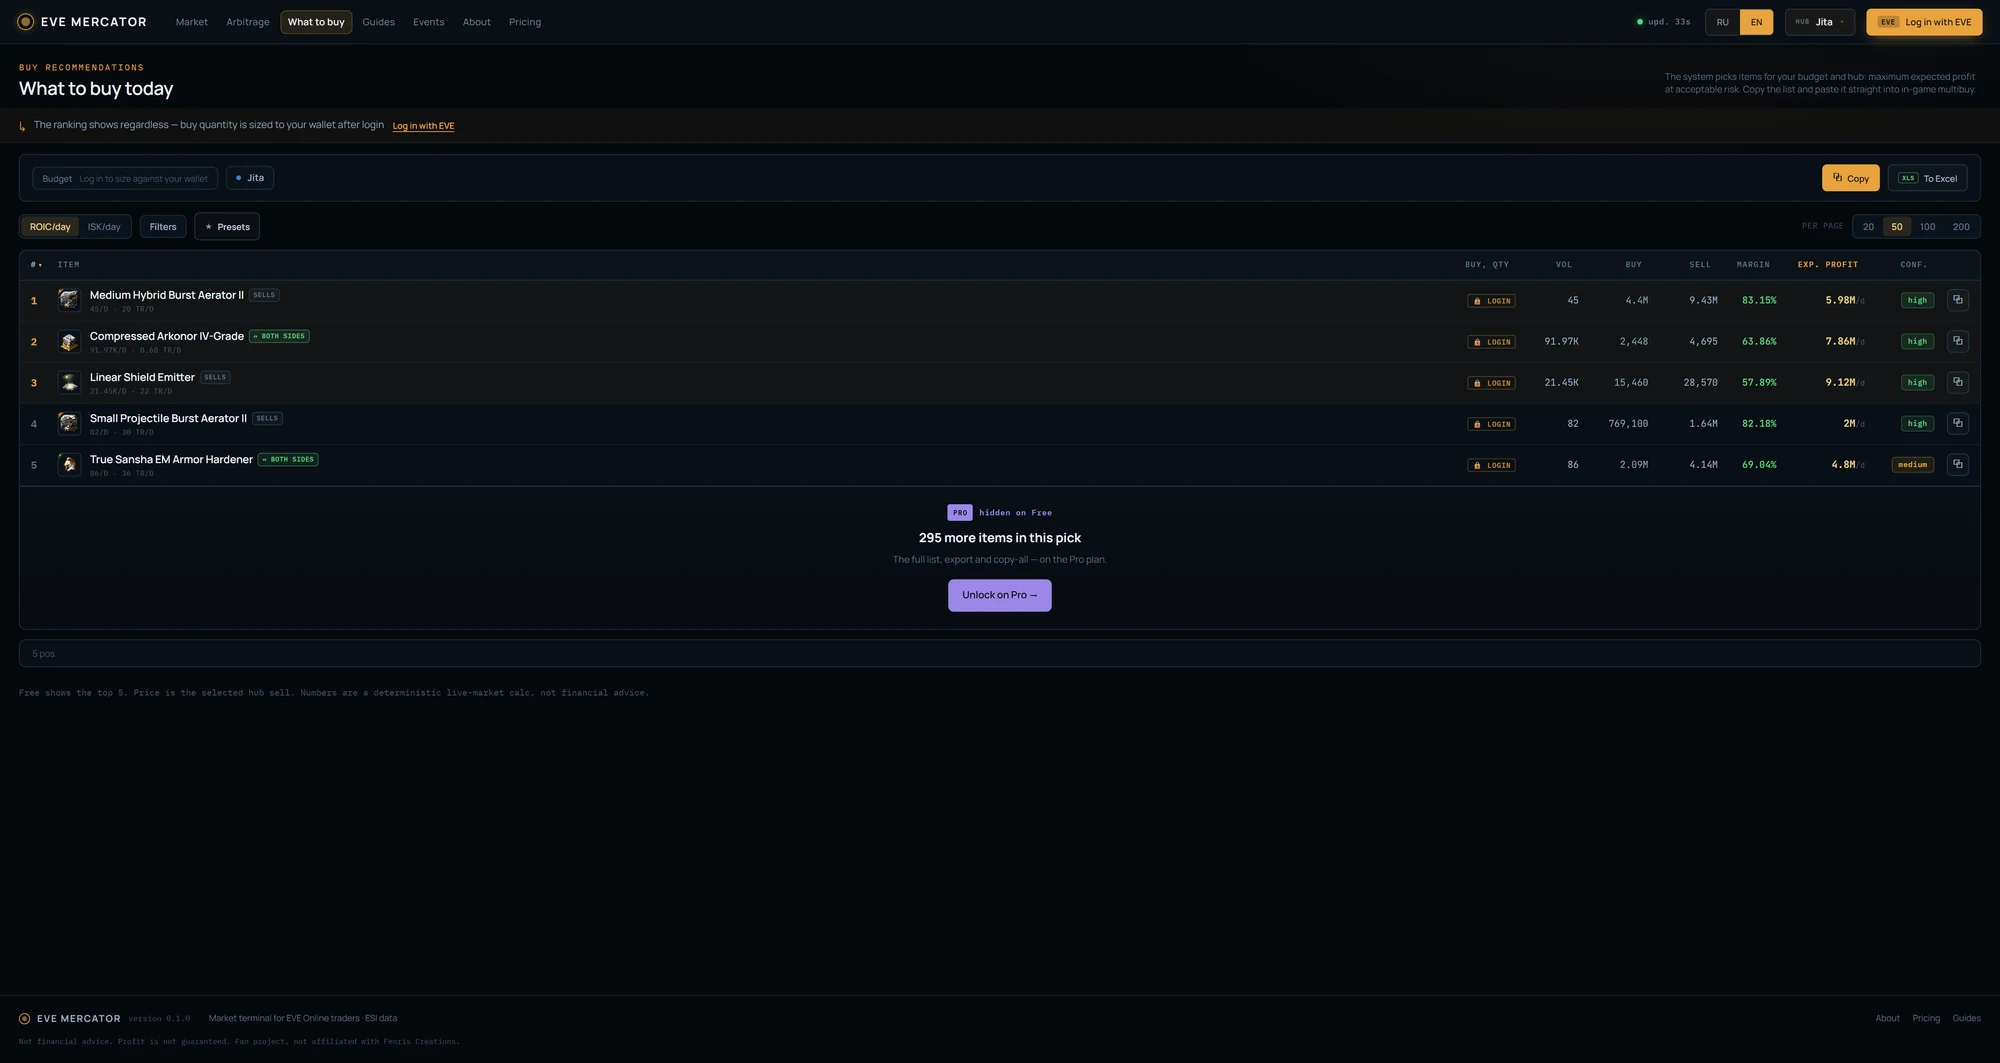
Task: Show 100 items per page
Action: point(1927,227)
